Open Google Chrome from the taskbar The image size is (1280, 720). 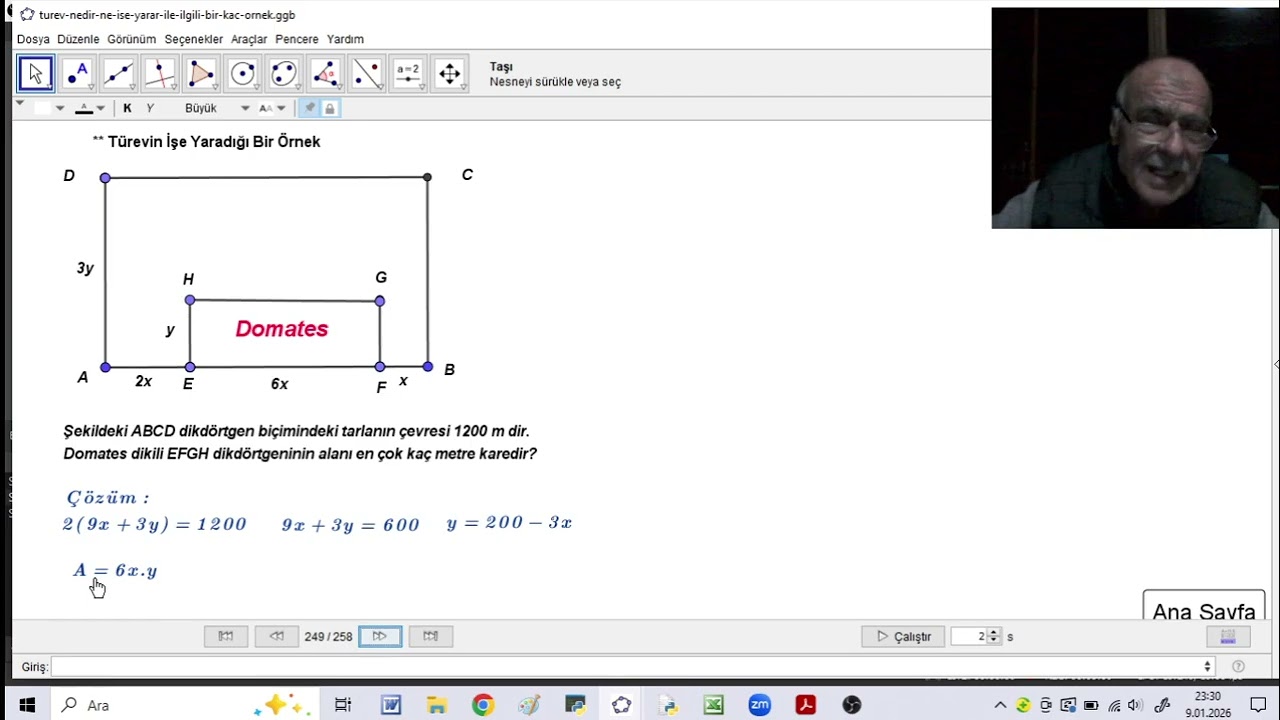[x=483, y=705]
